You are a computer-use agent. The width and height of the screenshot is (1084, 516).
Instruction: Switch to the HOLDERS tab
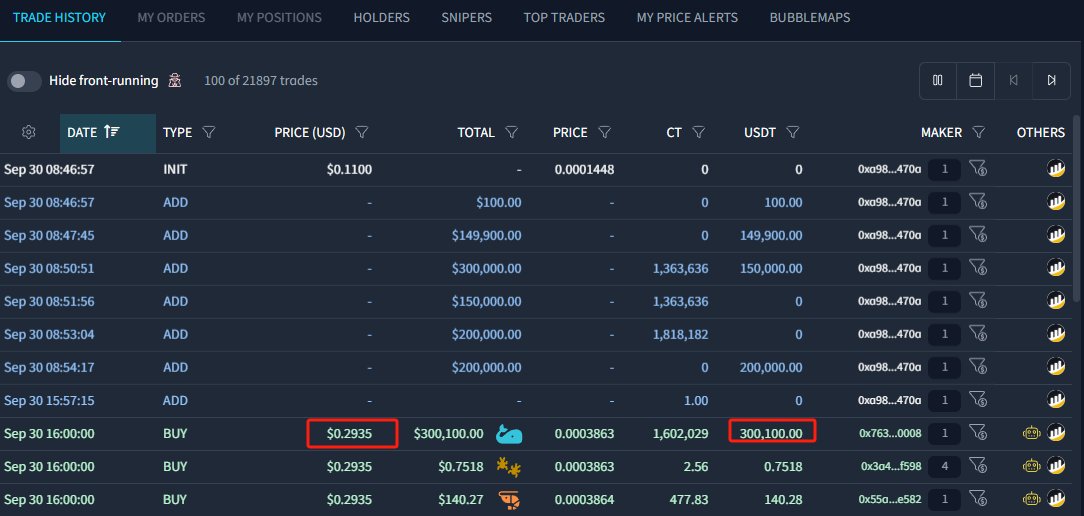[x=382, y=17]
